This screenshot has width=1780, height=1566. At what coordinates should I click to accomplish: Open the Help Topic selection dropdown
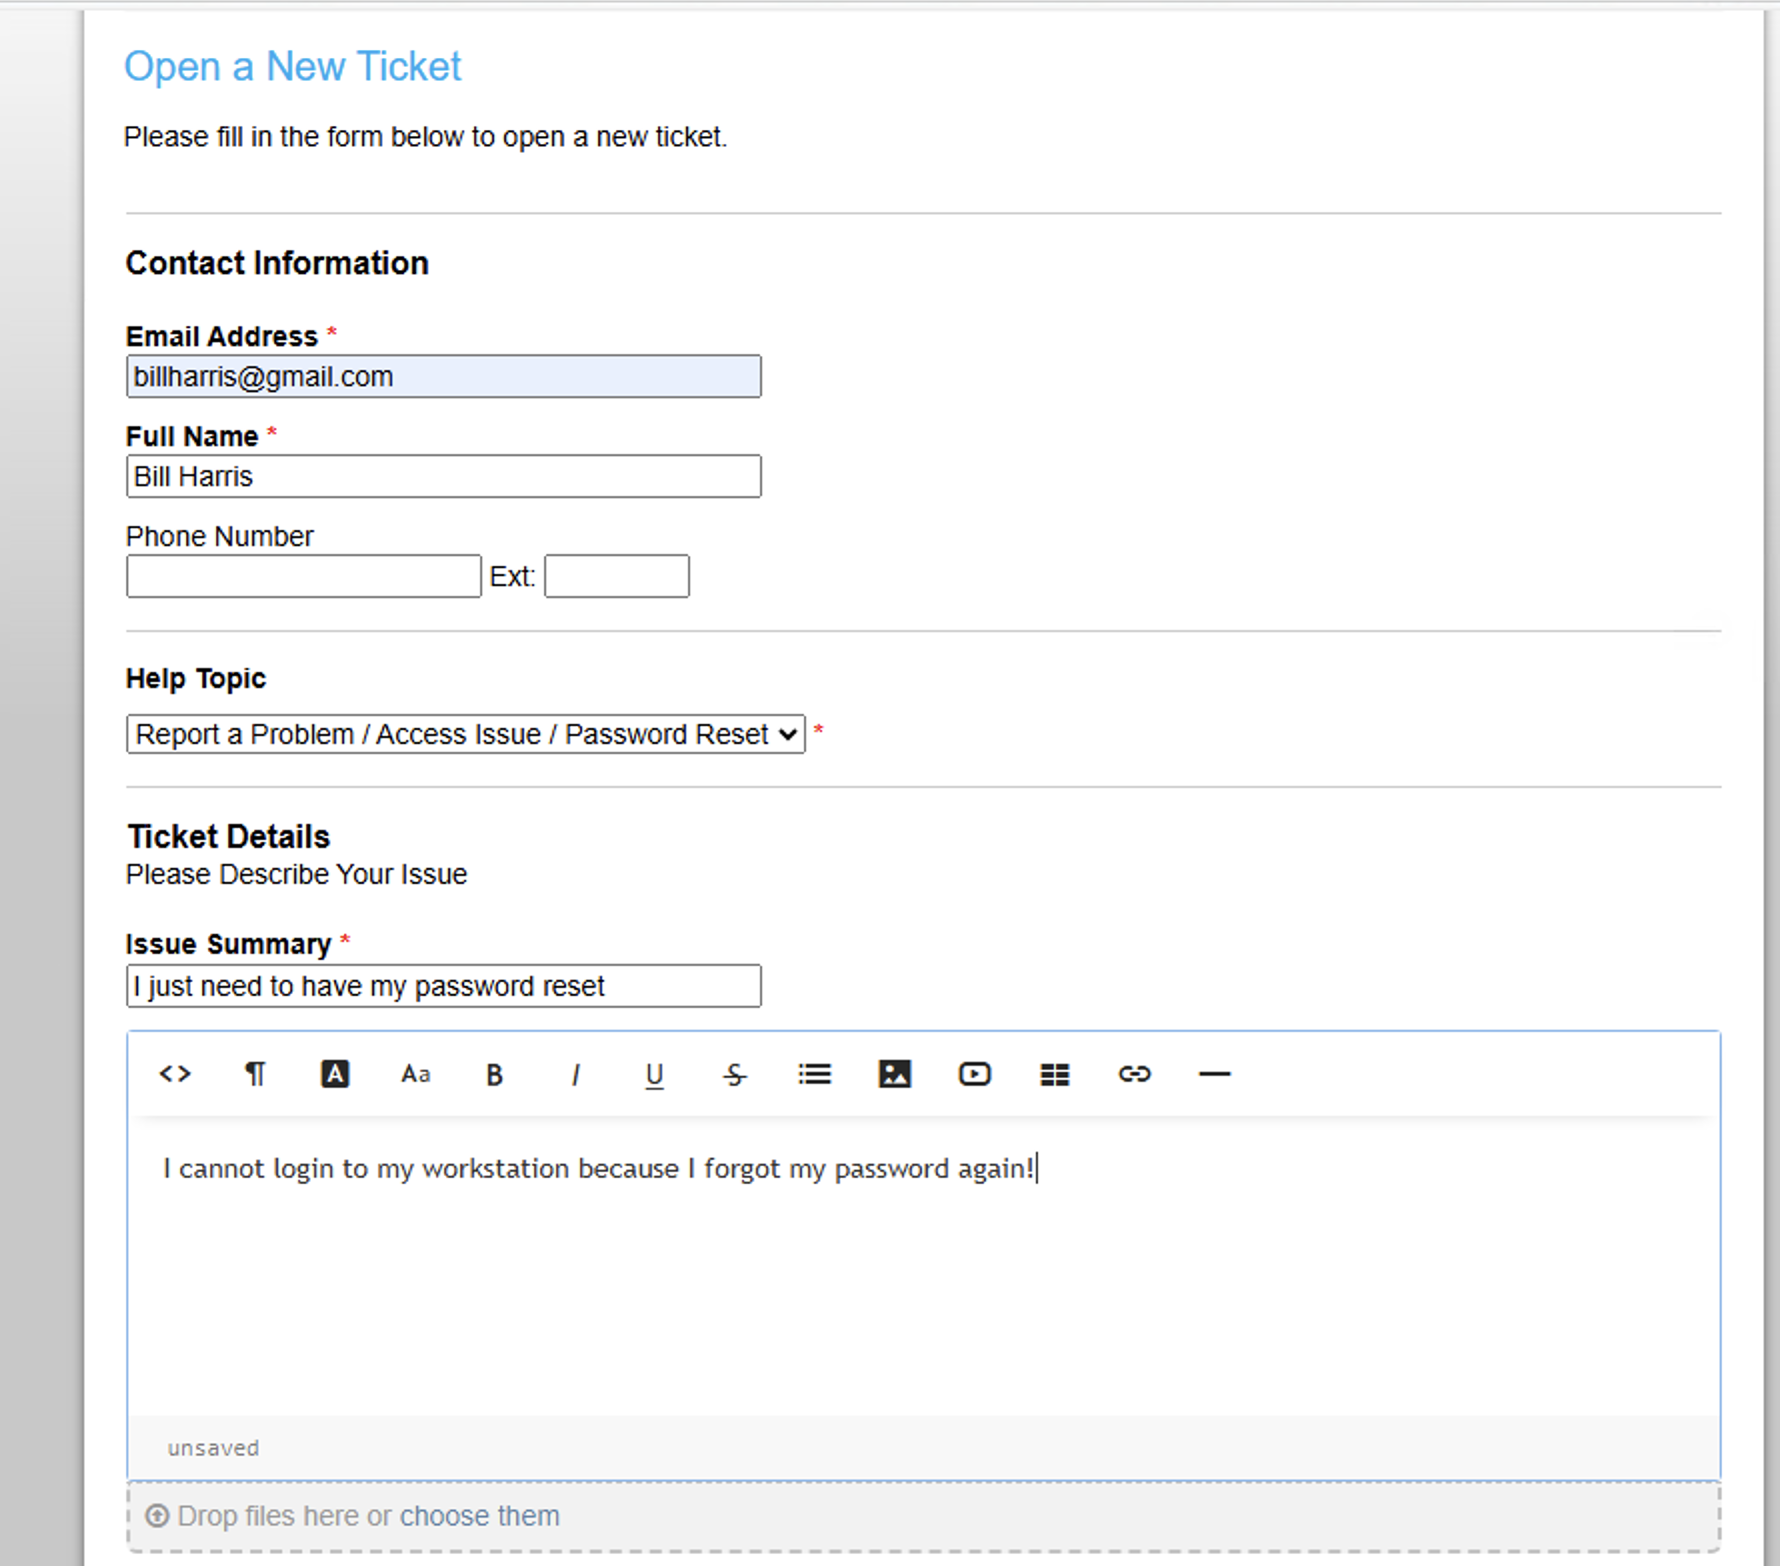(465, 734)
